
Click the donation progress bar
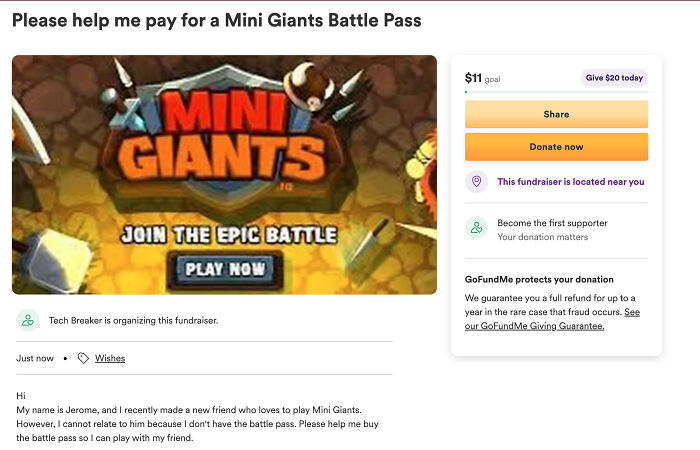pos(556,92)
